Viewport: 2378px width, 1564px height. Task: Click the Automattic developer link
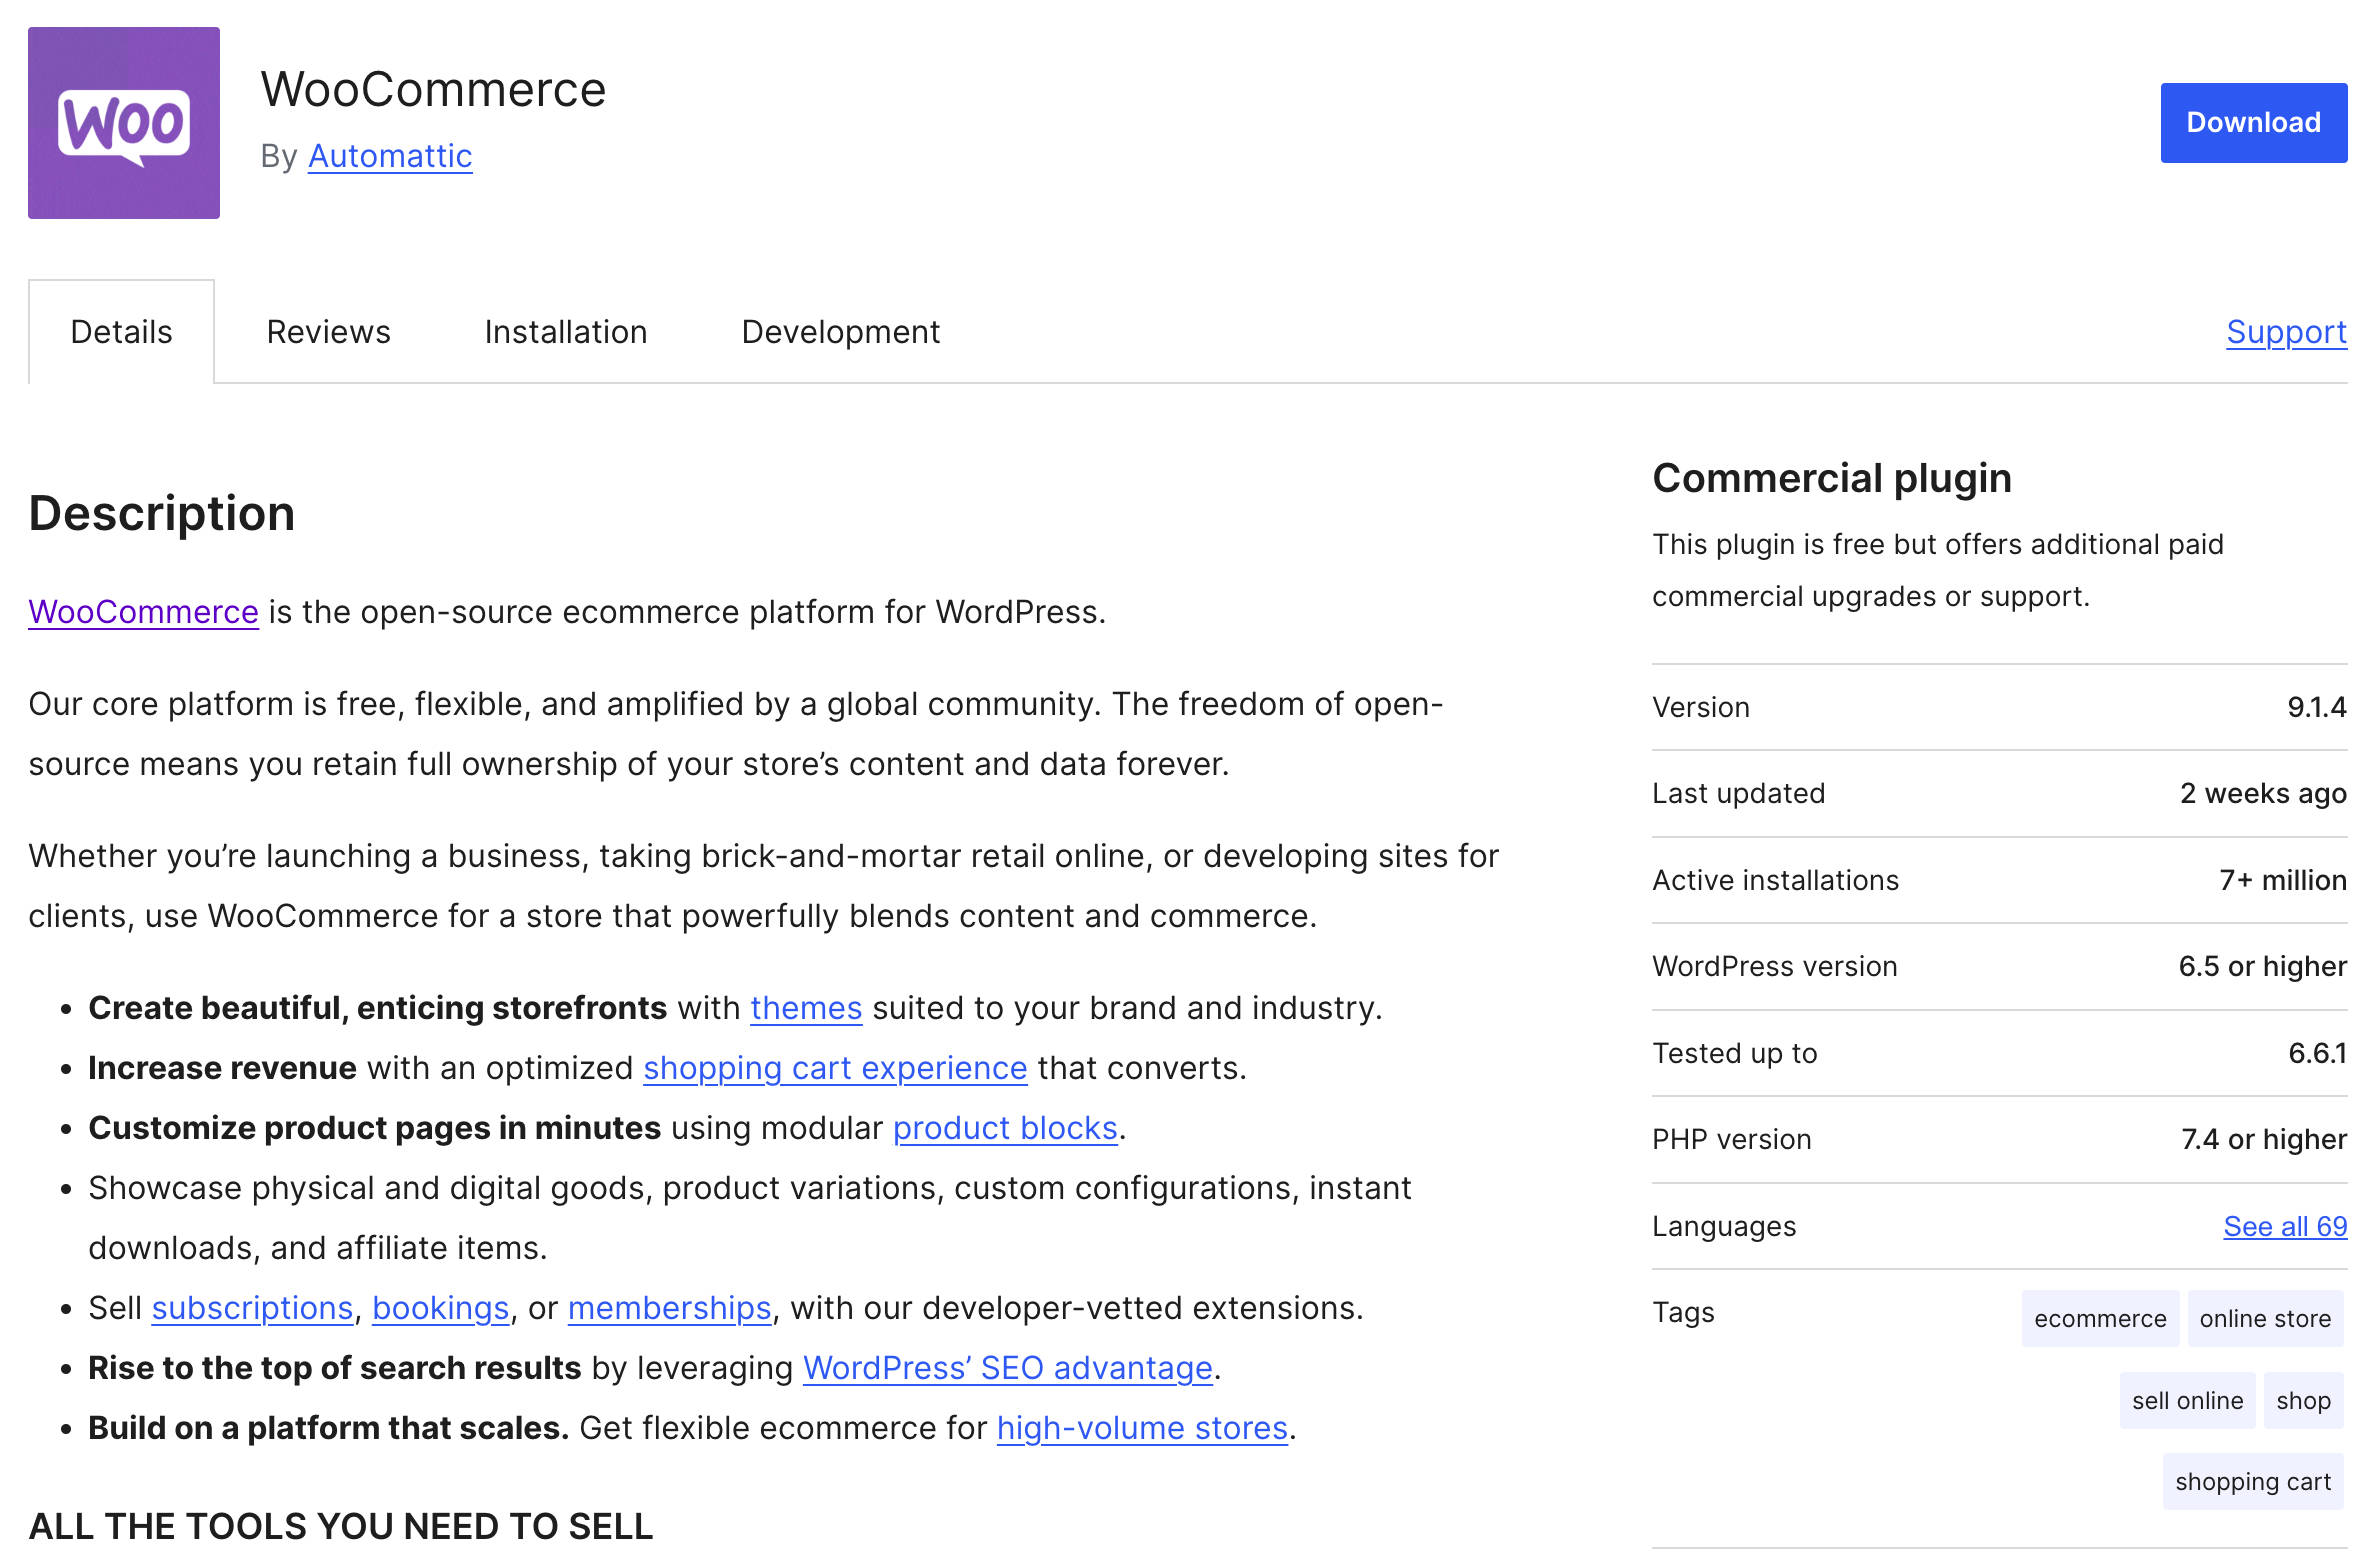(389, 155)
